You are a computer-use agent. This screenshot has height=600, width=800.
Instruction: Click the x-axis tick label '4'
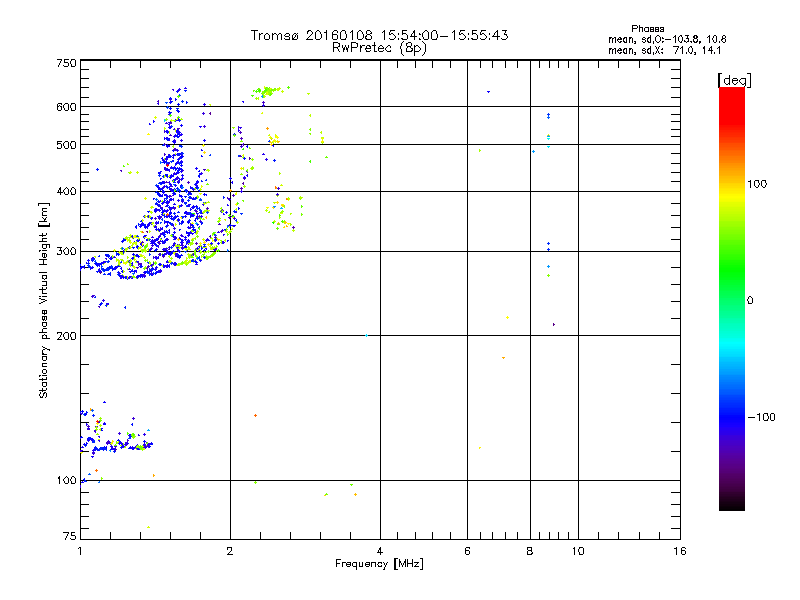(380, 551)
